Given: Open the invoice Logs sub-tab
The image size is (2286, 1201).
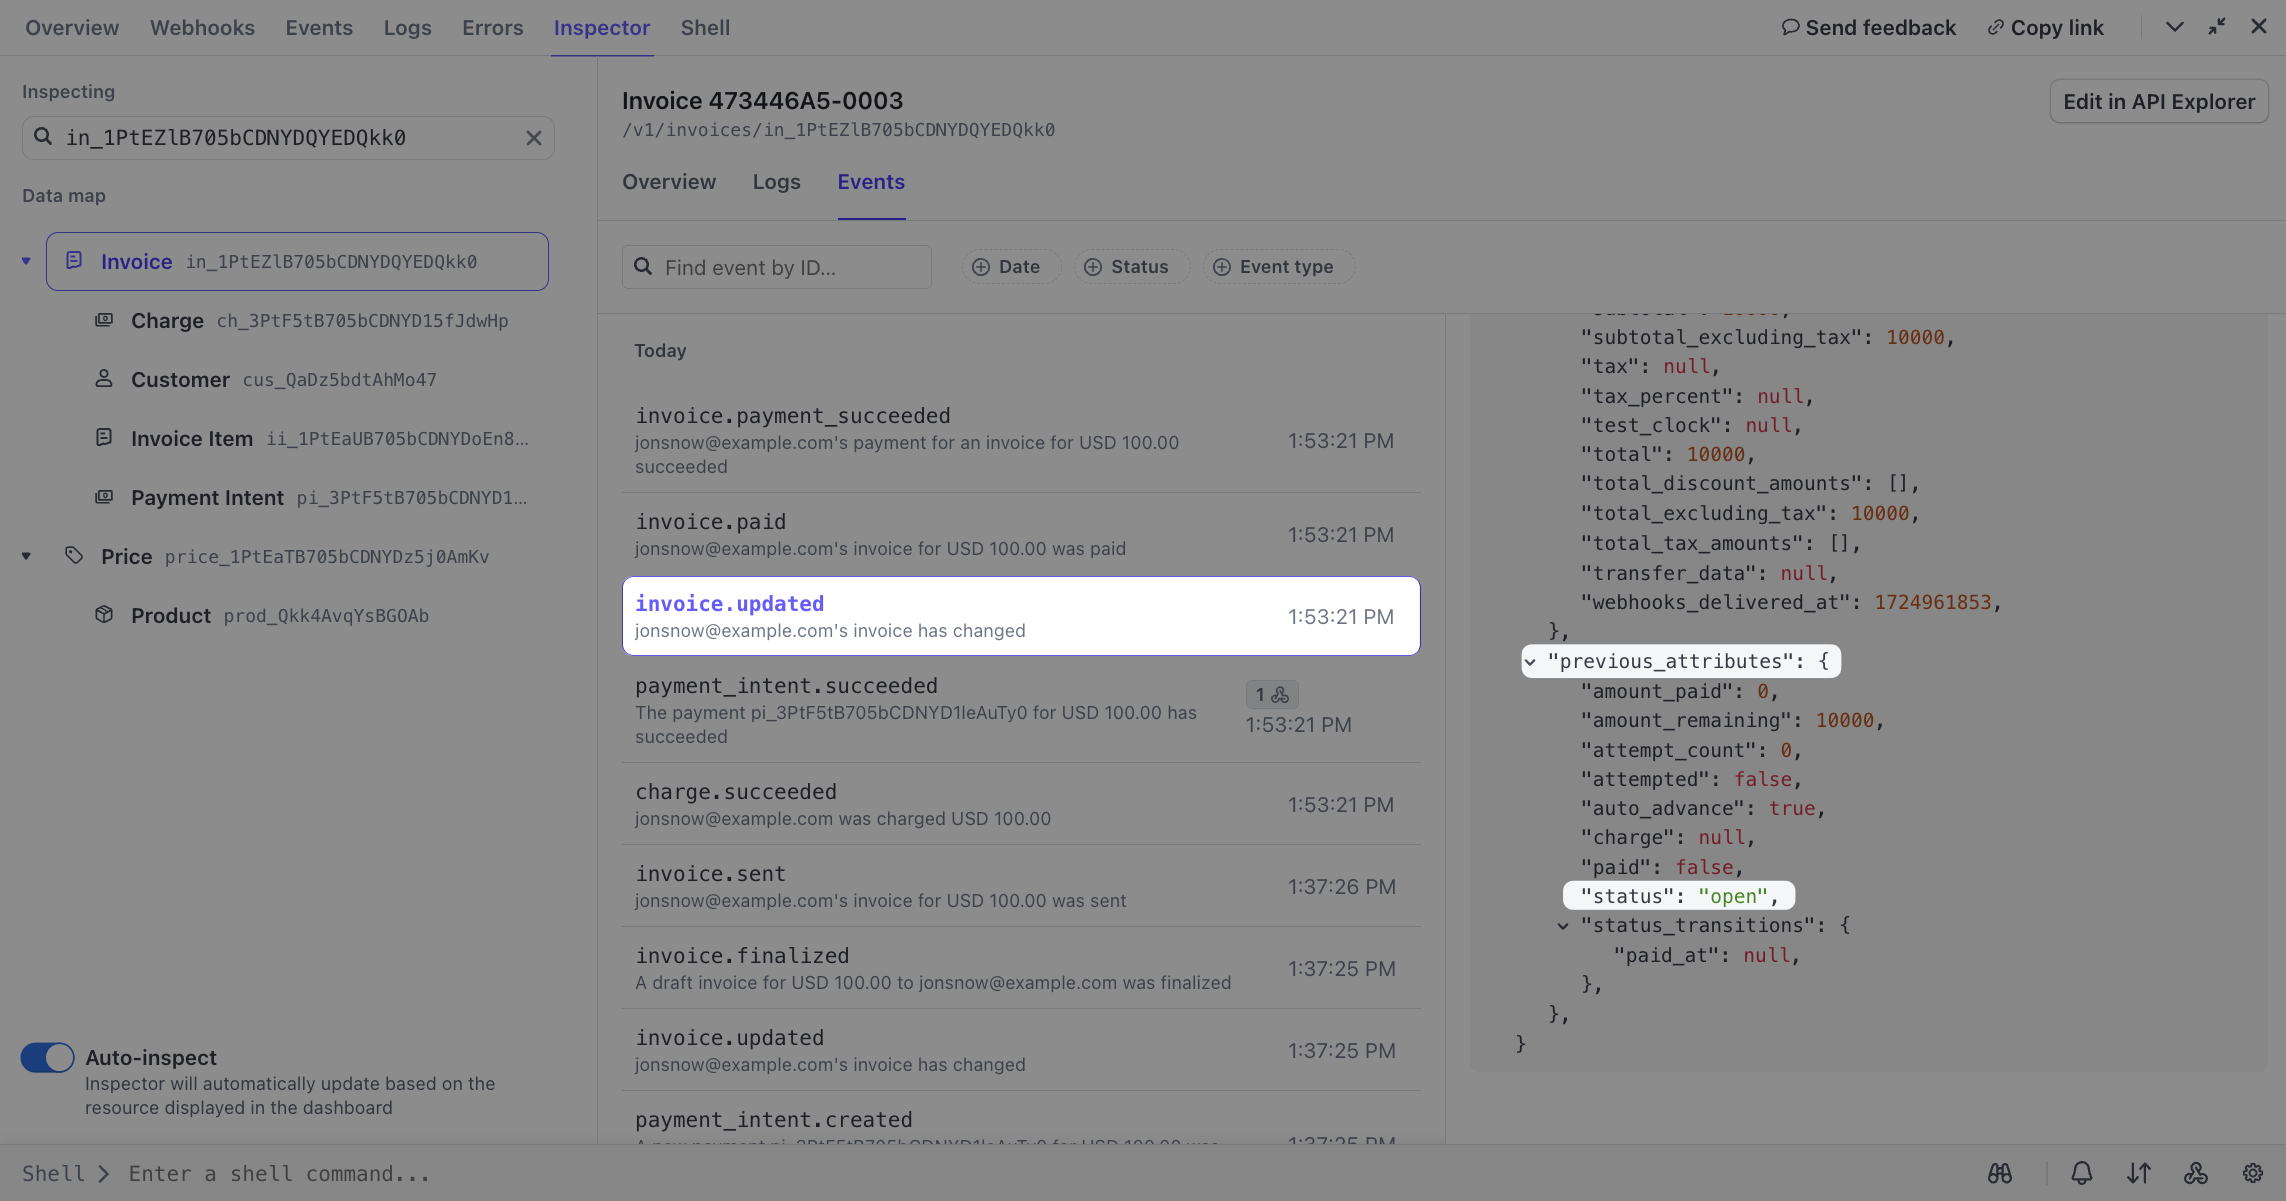Looking at the screenshot, I should click(x=776, y=182).
